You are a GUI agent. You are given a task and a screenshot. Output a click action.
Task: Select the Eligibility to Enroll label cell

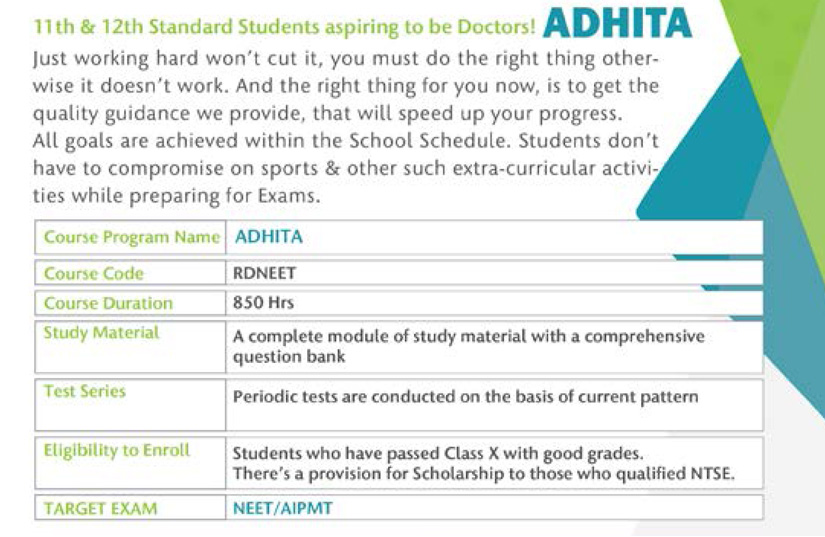click(x=116, y=450)
